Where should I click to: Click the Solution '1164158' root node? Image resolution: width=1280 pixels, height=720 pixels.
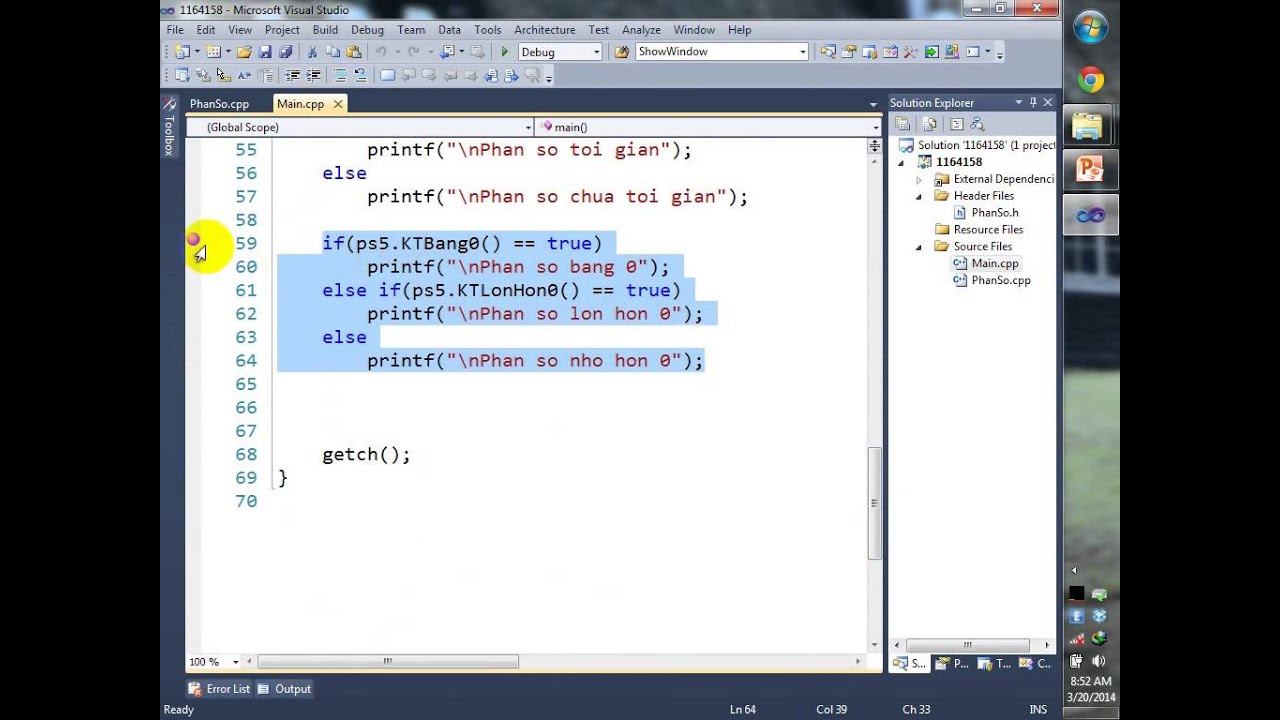[x=977, y=145]
